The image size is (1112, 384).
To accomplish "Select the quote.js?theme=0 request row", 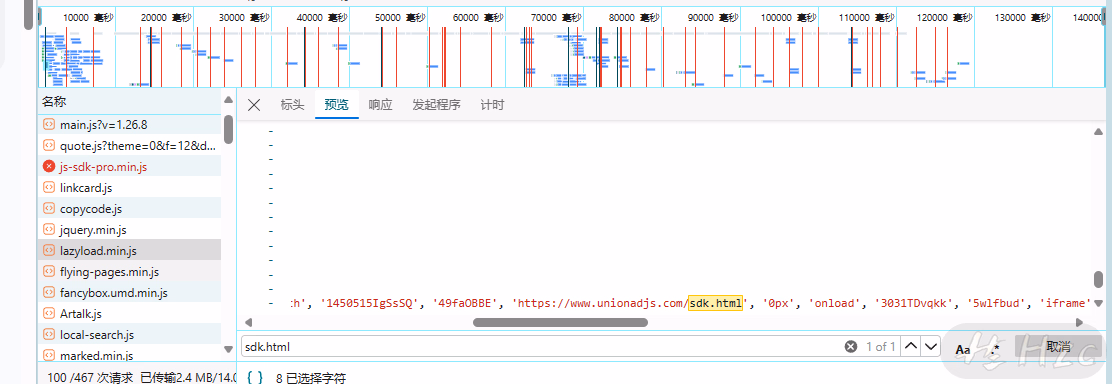I will (130, 146).
